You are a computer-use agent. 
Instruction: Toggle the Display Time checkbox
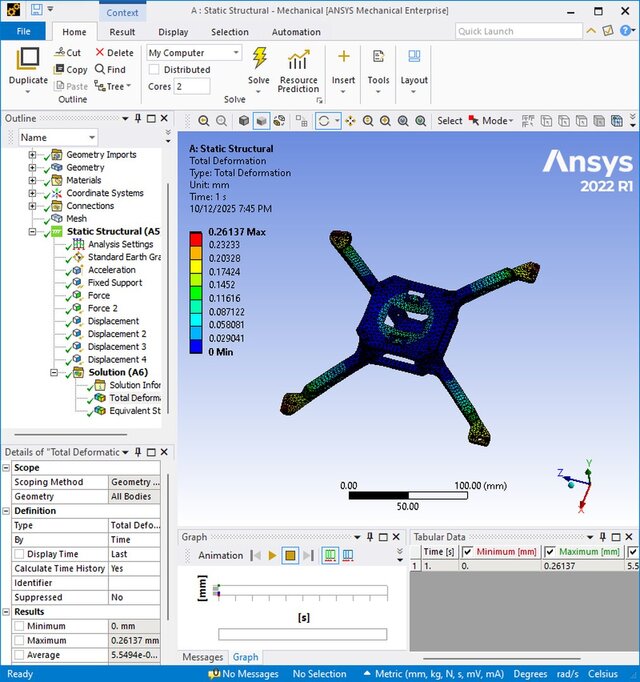(19, 554)
